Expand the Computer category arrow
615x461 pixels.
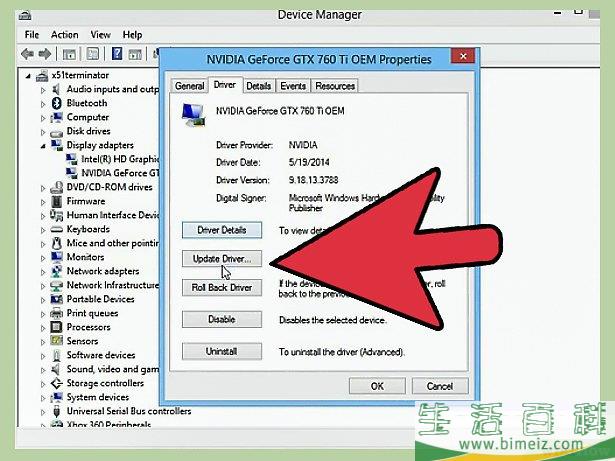click(x=43, y=118)
